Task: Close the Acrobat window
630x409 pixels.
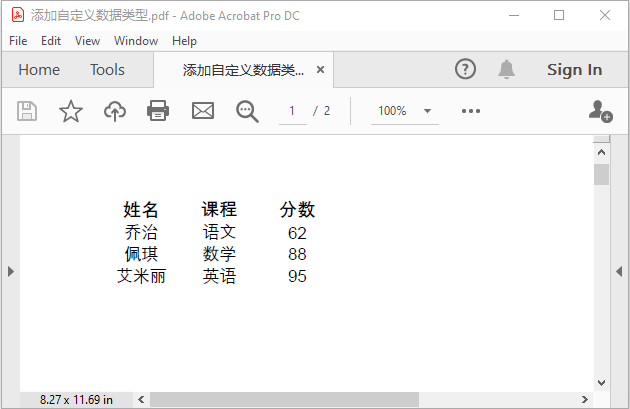Action: point(605,15)
